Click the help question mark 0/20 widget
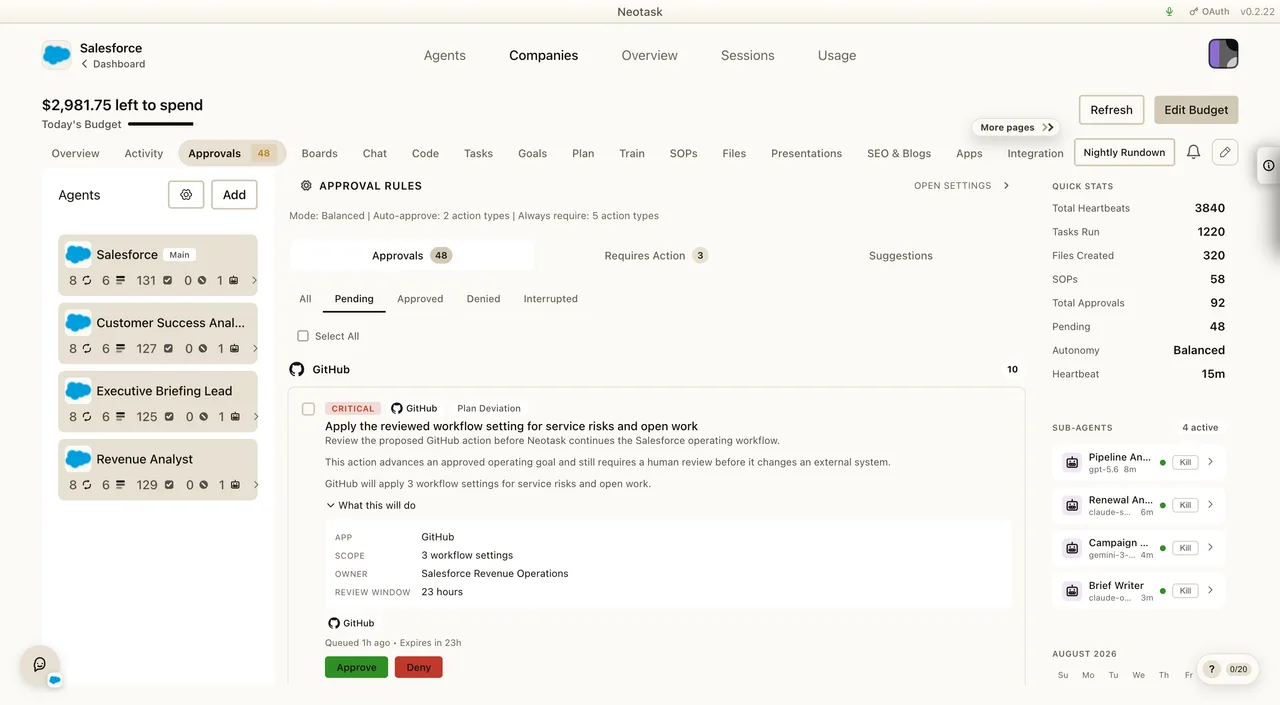This screenshot has height=705, width=1280. 1227,669
